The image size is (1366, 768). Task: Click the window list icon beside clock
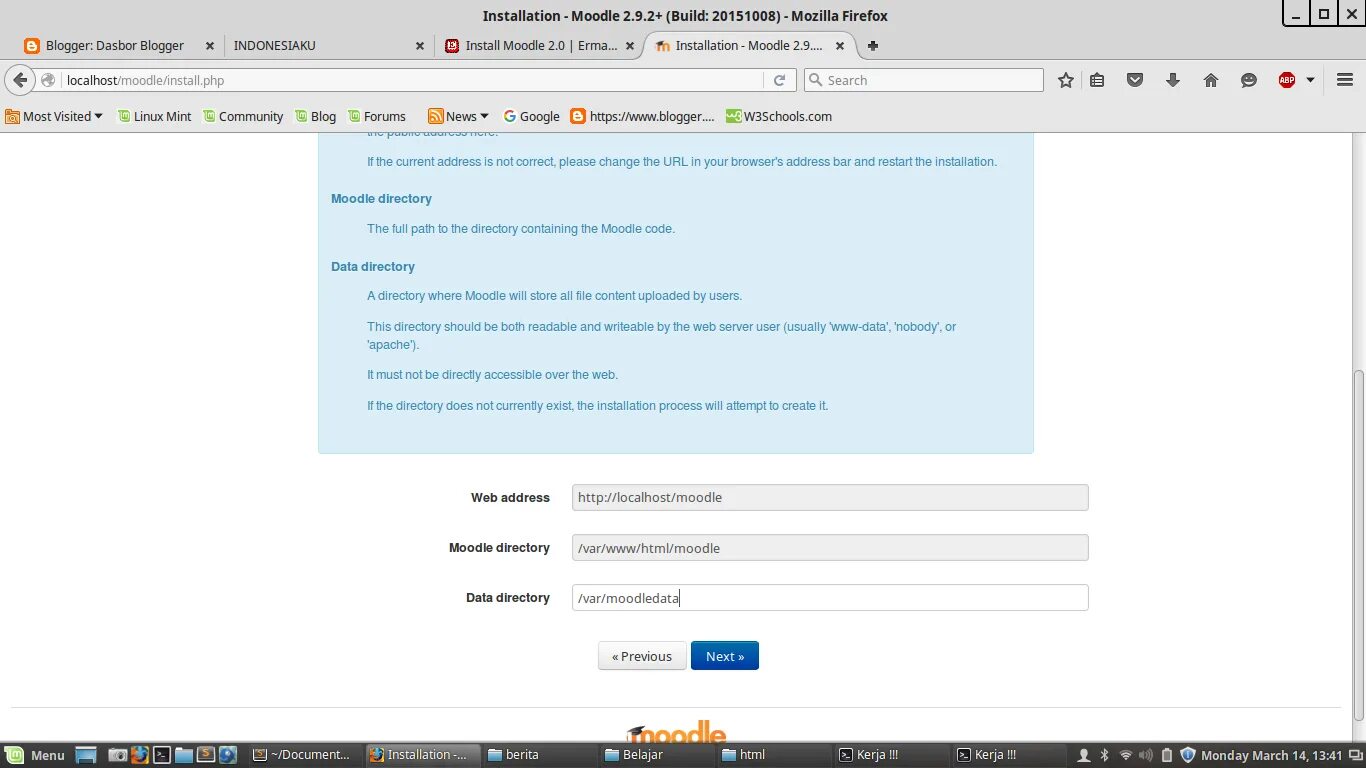tap(1354, 755)
